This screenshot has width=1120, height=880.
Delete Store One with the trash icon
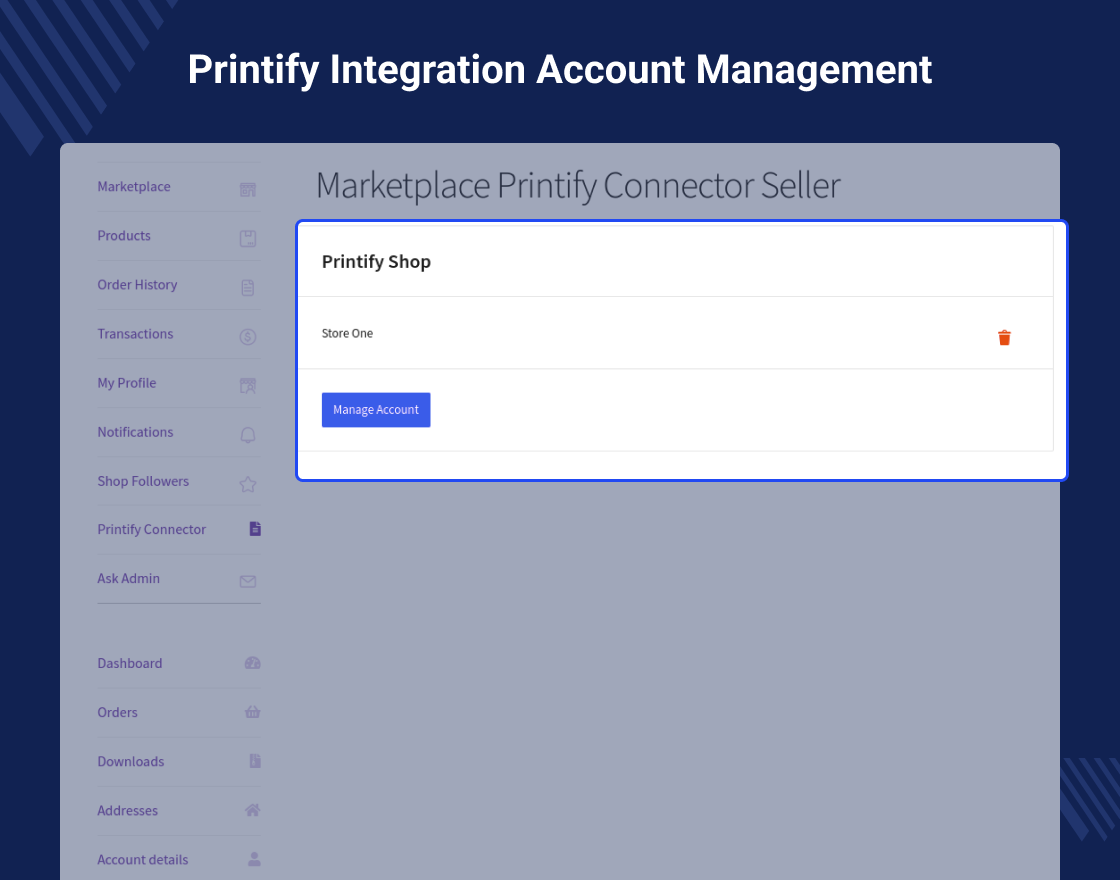coord(1004,338)
